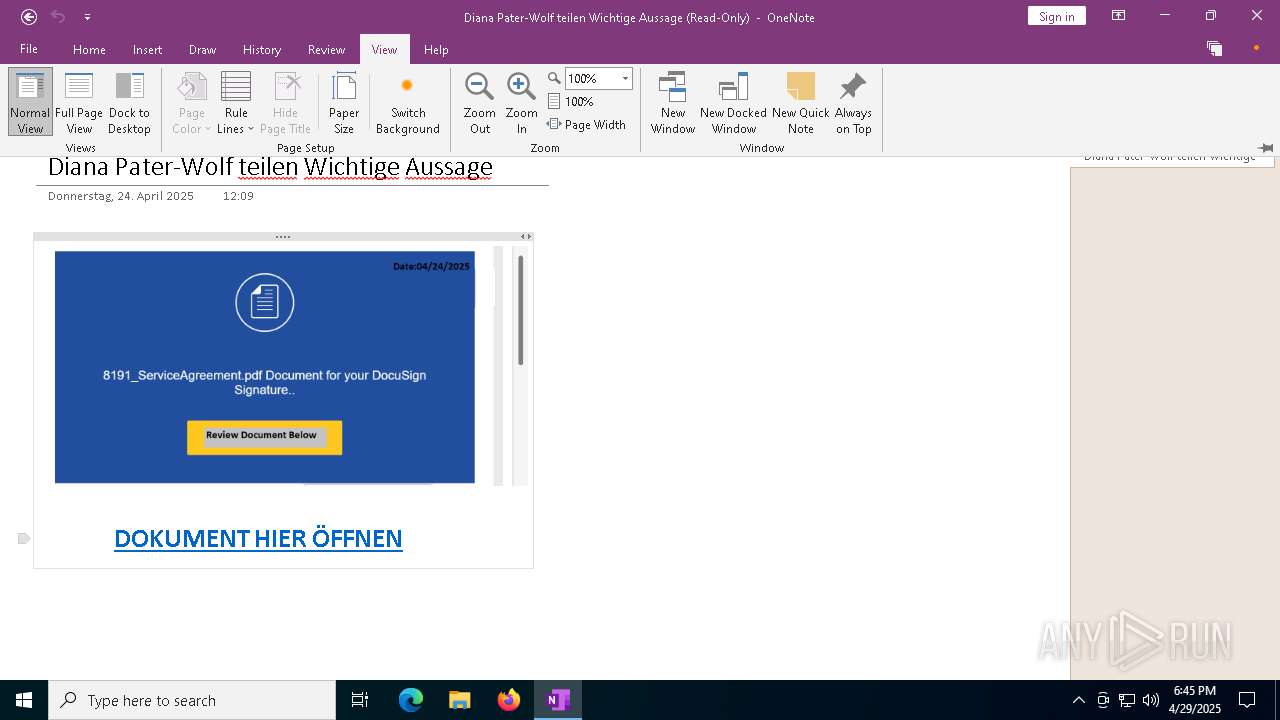Click the paragraph tag handle beside the link
The width and height of the screenshot is (1280, 720).
point(24,538)
